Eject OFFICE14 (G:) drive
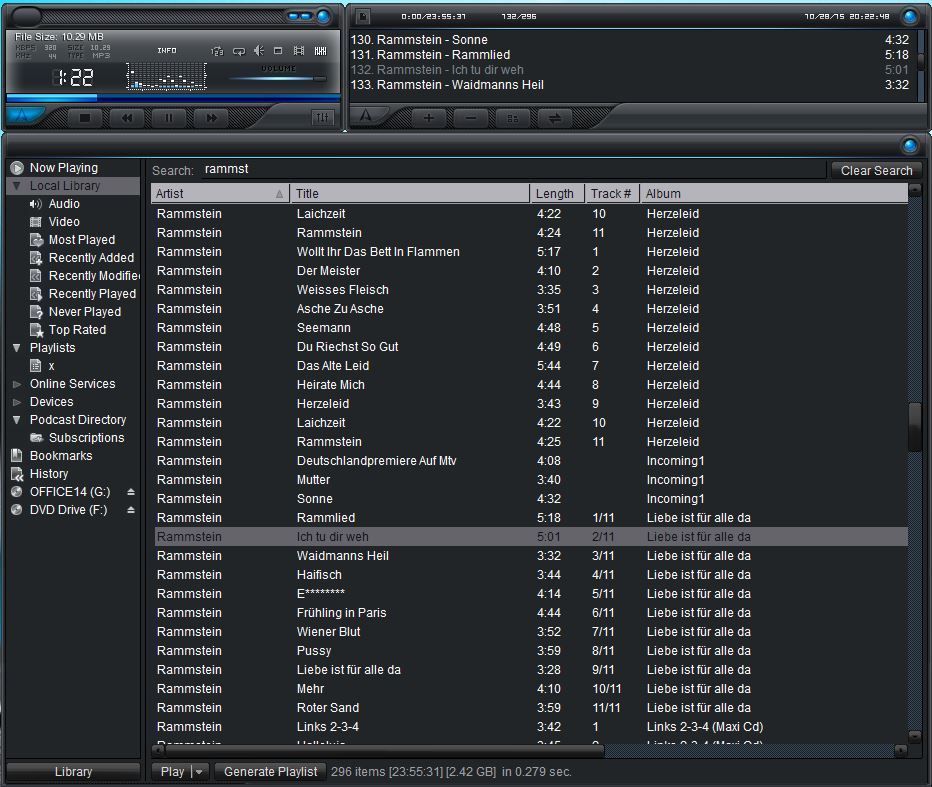Screen dimensions: 932x787 point(131,492)
